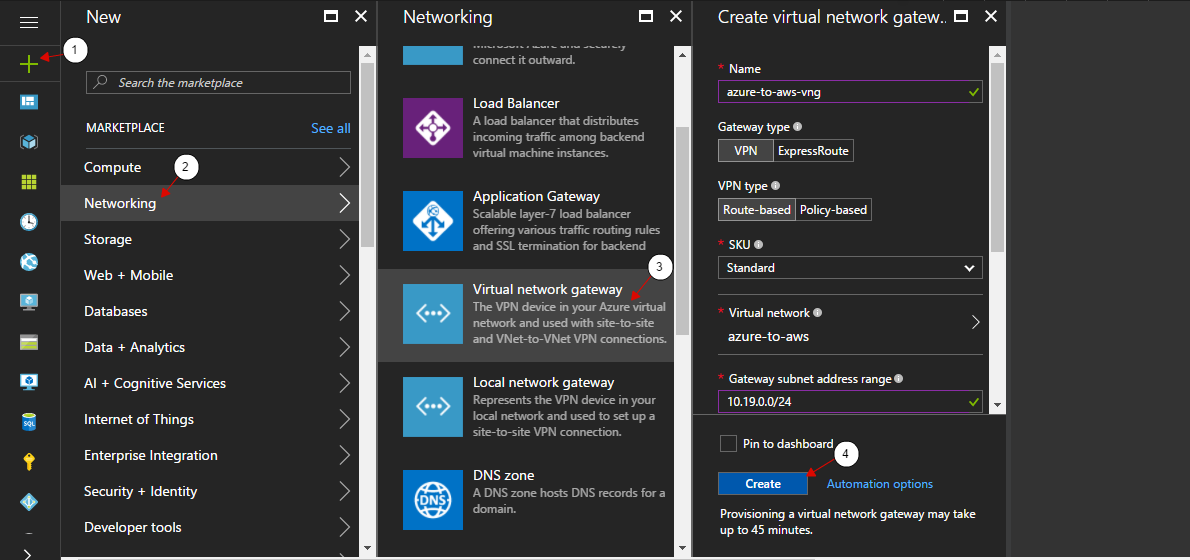Expand the sidebar More services chevron

click(29, 553)
